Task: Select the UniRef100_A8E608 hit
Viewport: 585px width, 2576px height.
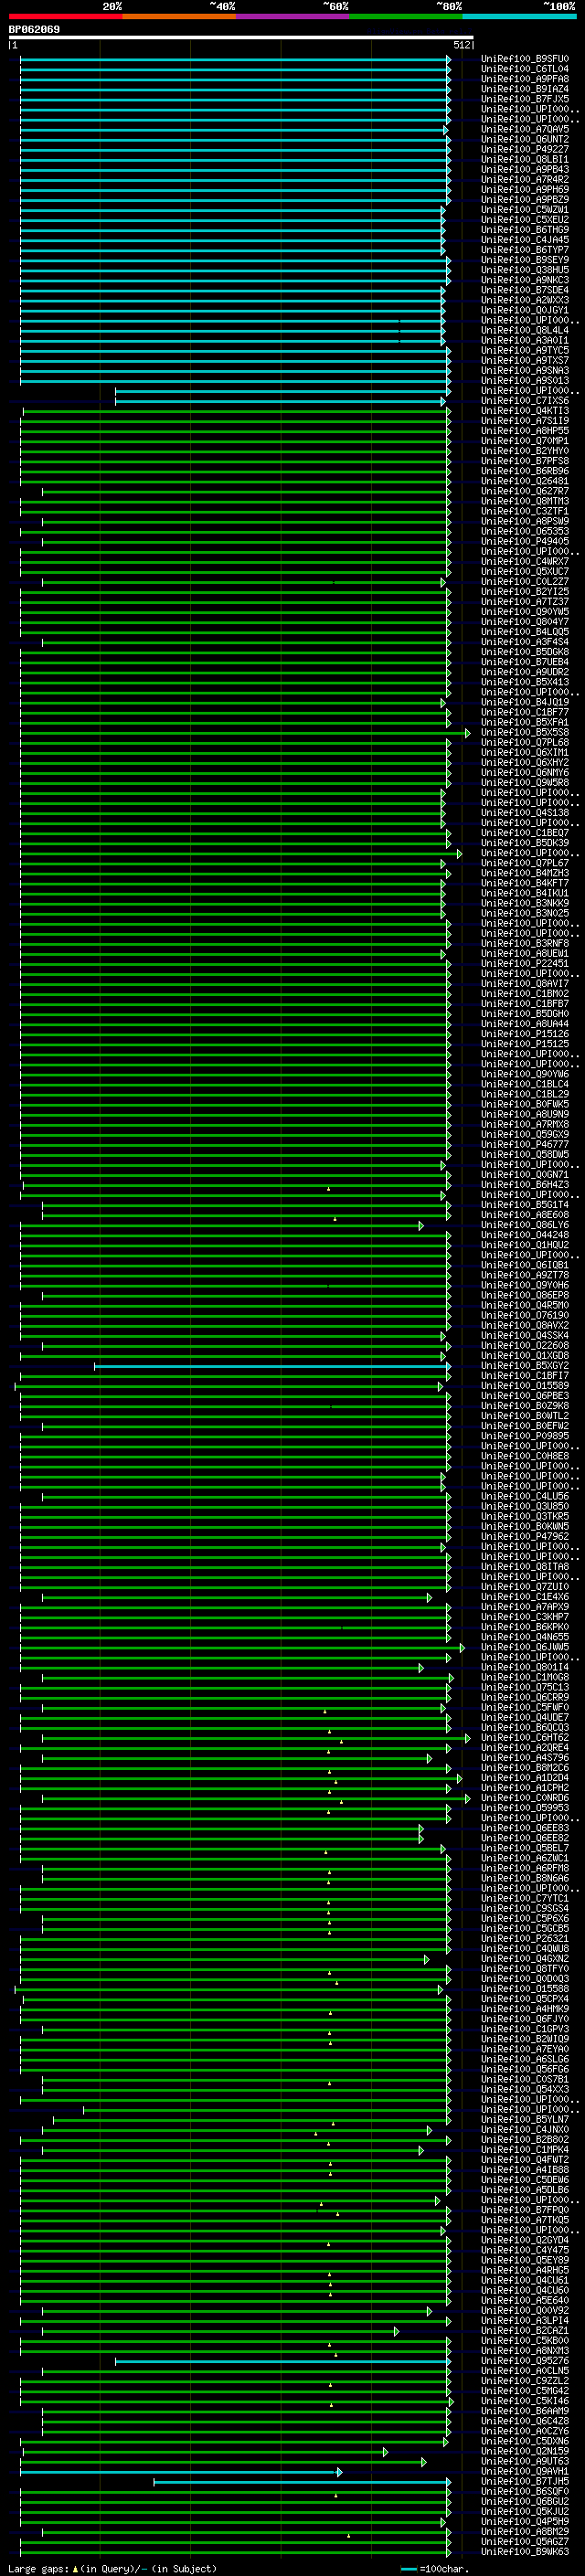Action: point(524,1215)
